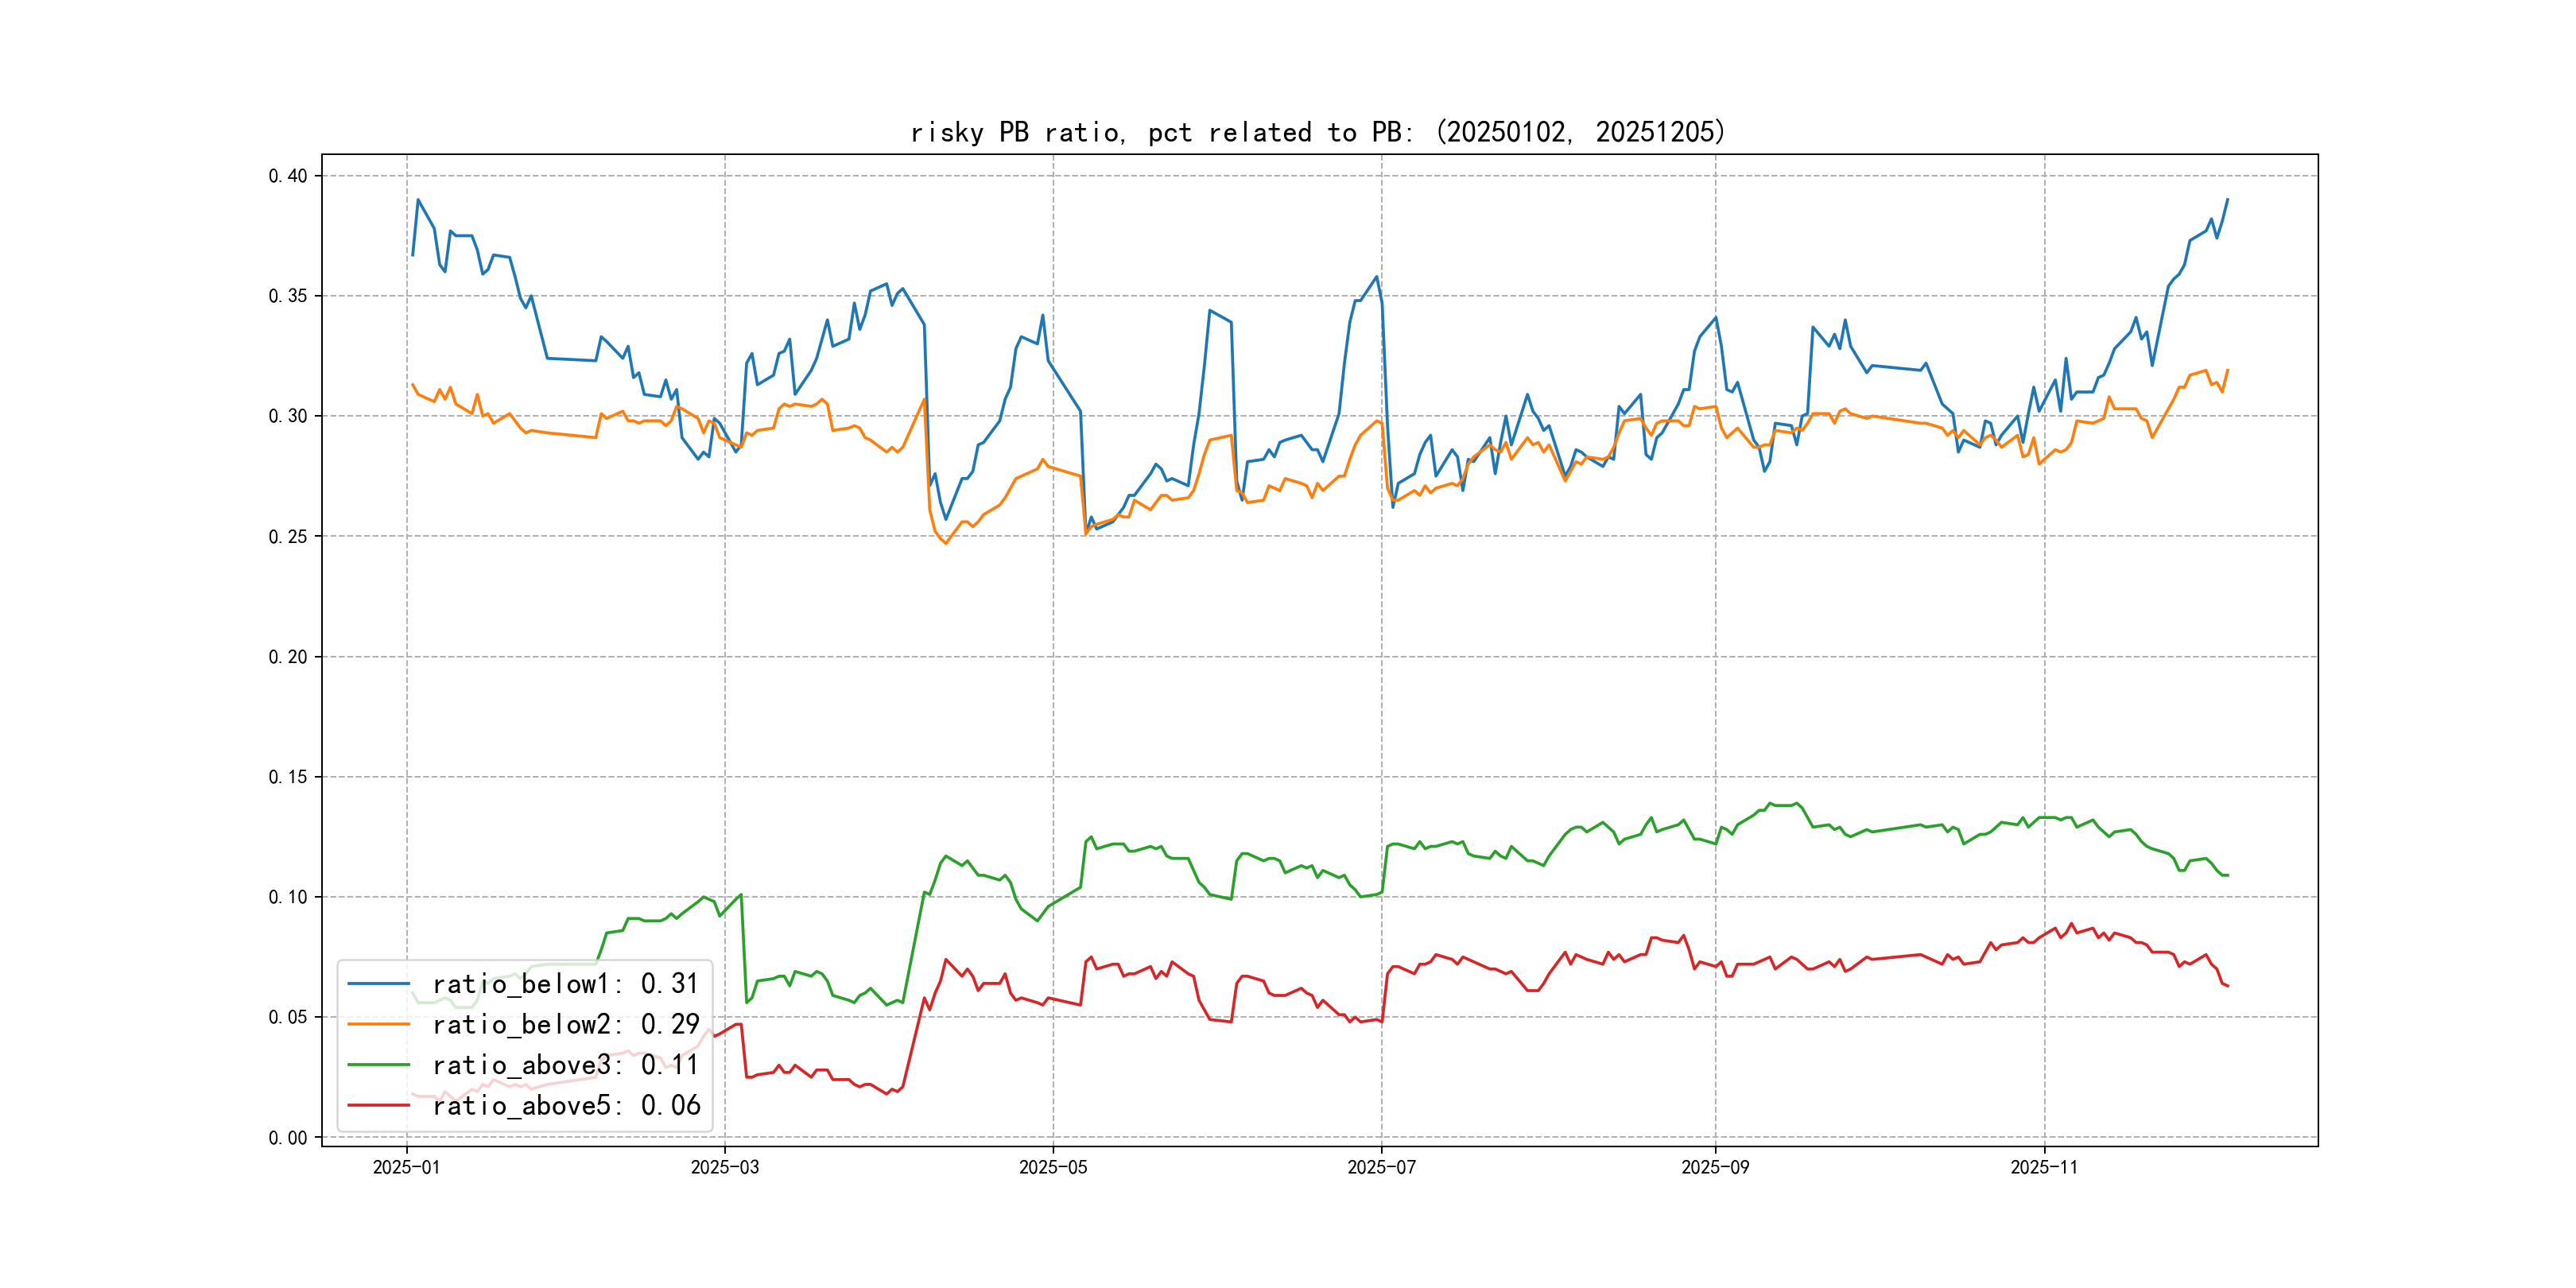Click the 2025-11 x-axis tick label

(x=2044, y=1168)
